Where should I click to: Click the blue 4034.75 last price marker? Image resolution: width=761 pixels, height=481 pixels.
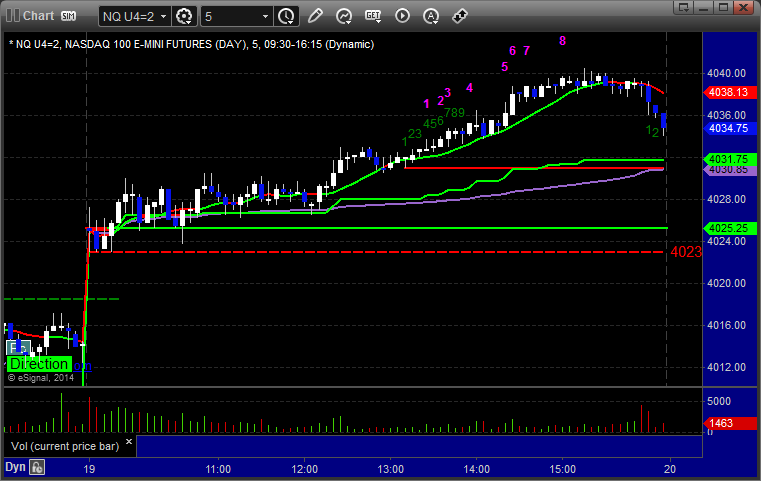[729, 128]
